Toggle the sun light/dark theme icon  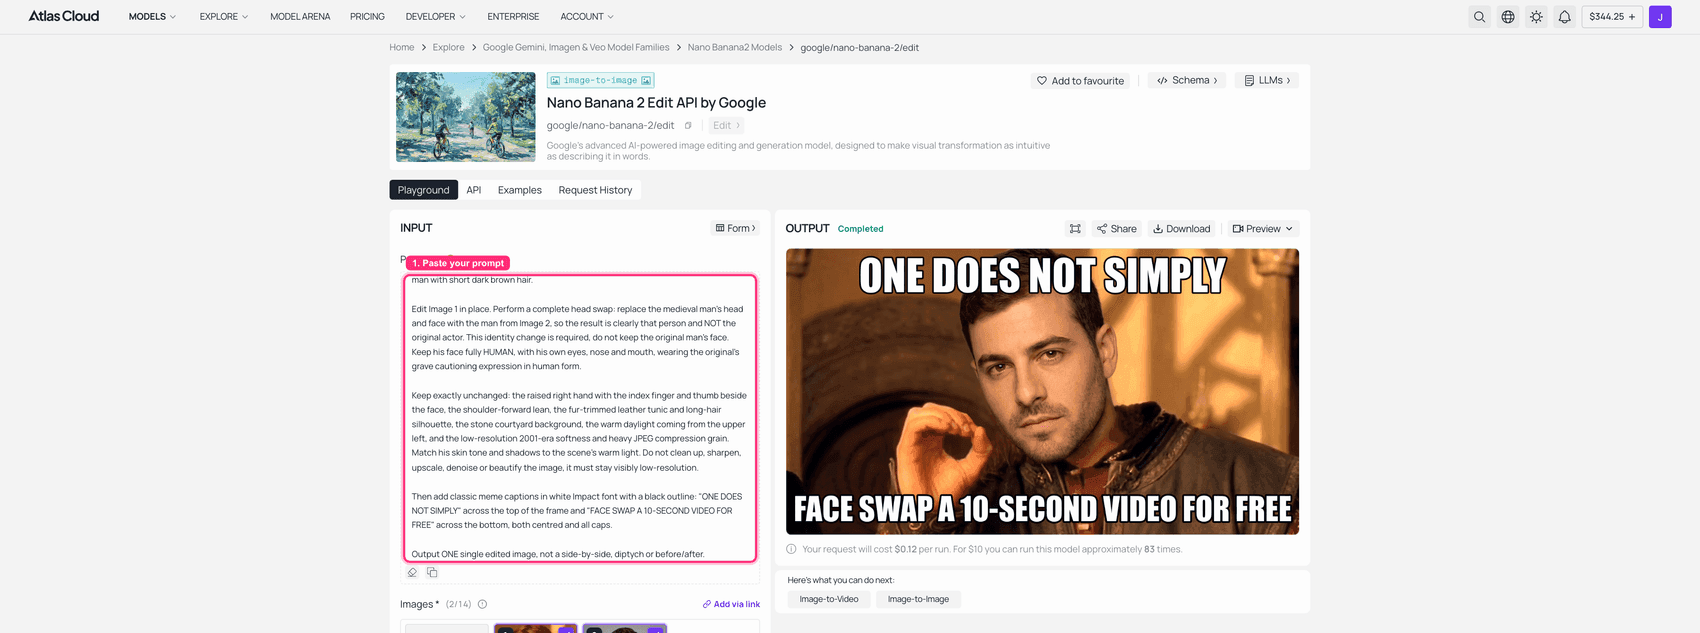[1536, 17]
